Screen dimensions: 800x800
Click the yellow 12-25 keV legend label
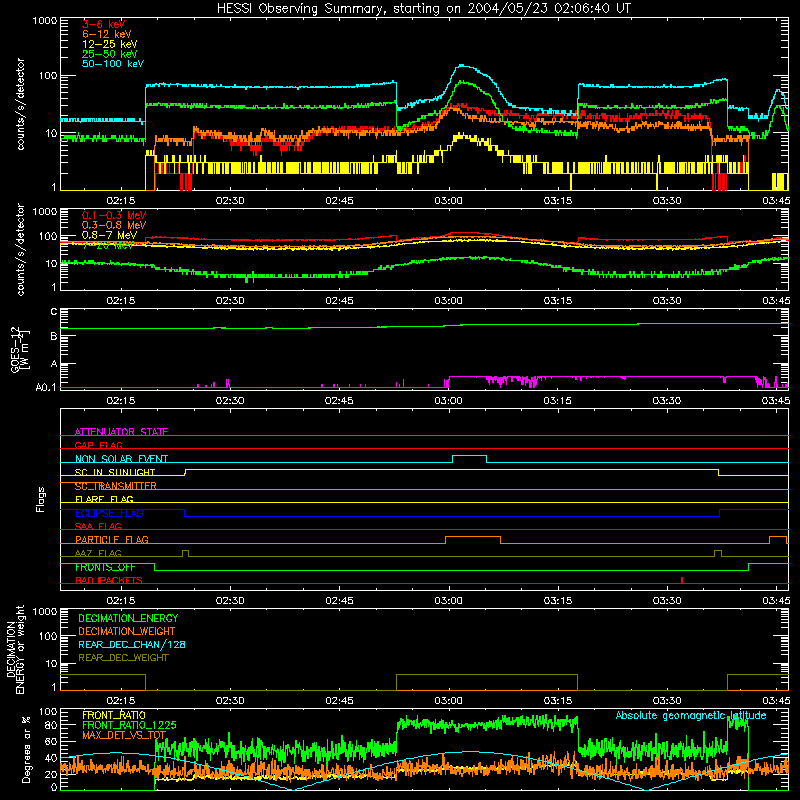[x=110, y=44]
